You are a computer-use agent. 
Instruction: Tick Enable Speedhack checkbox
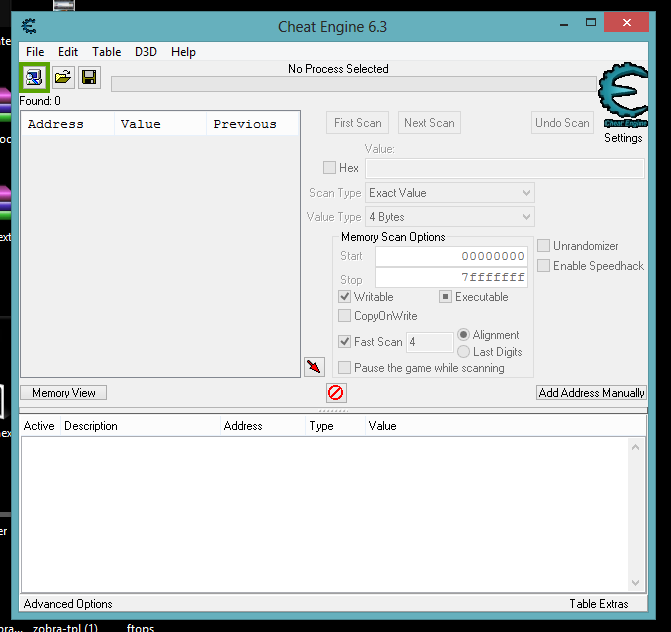click(x=543, y=266)
